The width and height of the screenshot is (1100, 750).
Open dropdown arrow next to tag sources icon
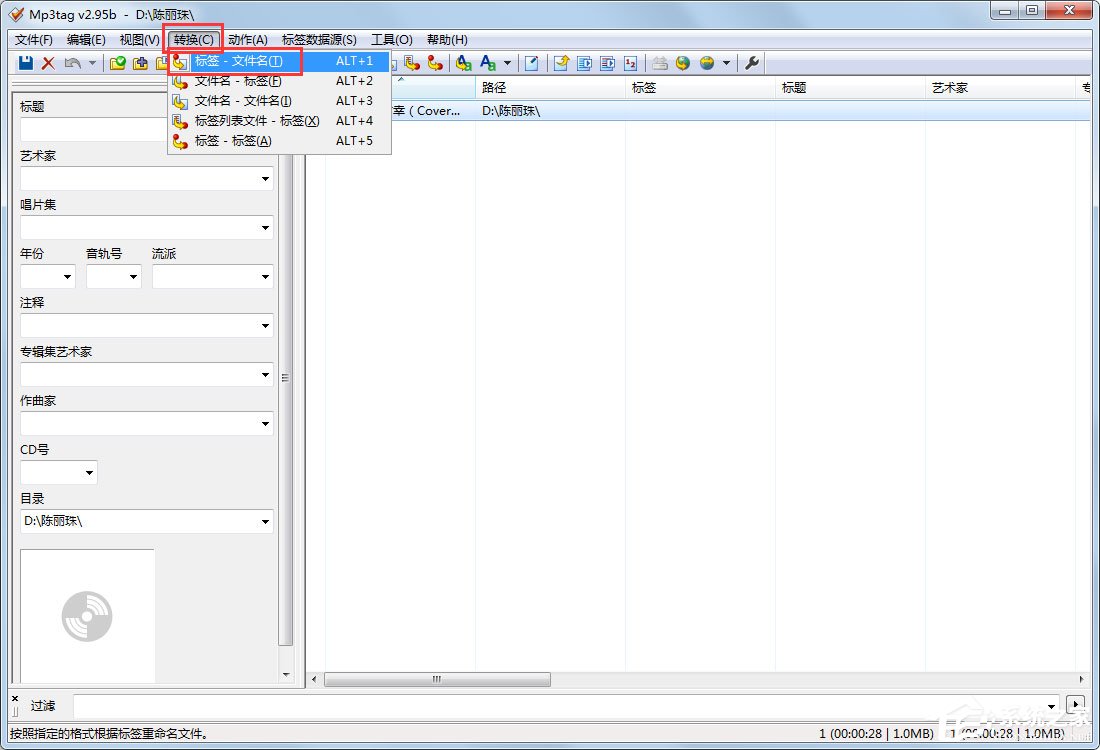pyautogui.click(x=726, y=63)
